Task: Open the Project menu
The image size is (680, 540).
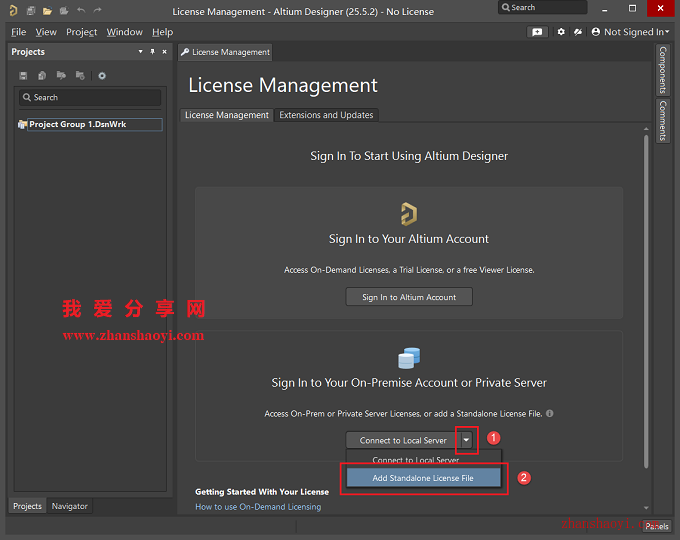Action: [82, 32]
